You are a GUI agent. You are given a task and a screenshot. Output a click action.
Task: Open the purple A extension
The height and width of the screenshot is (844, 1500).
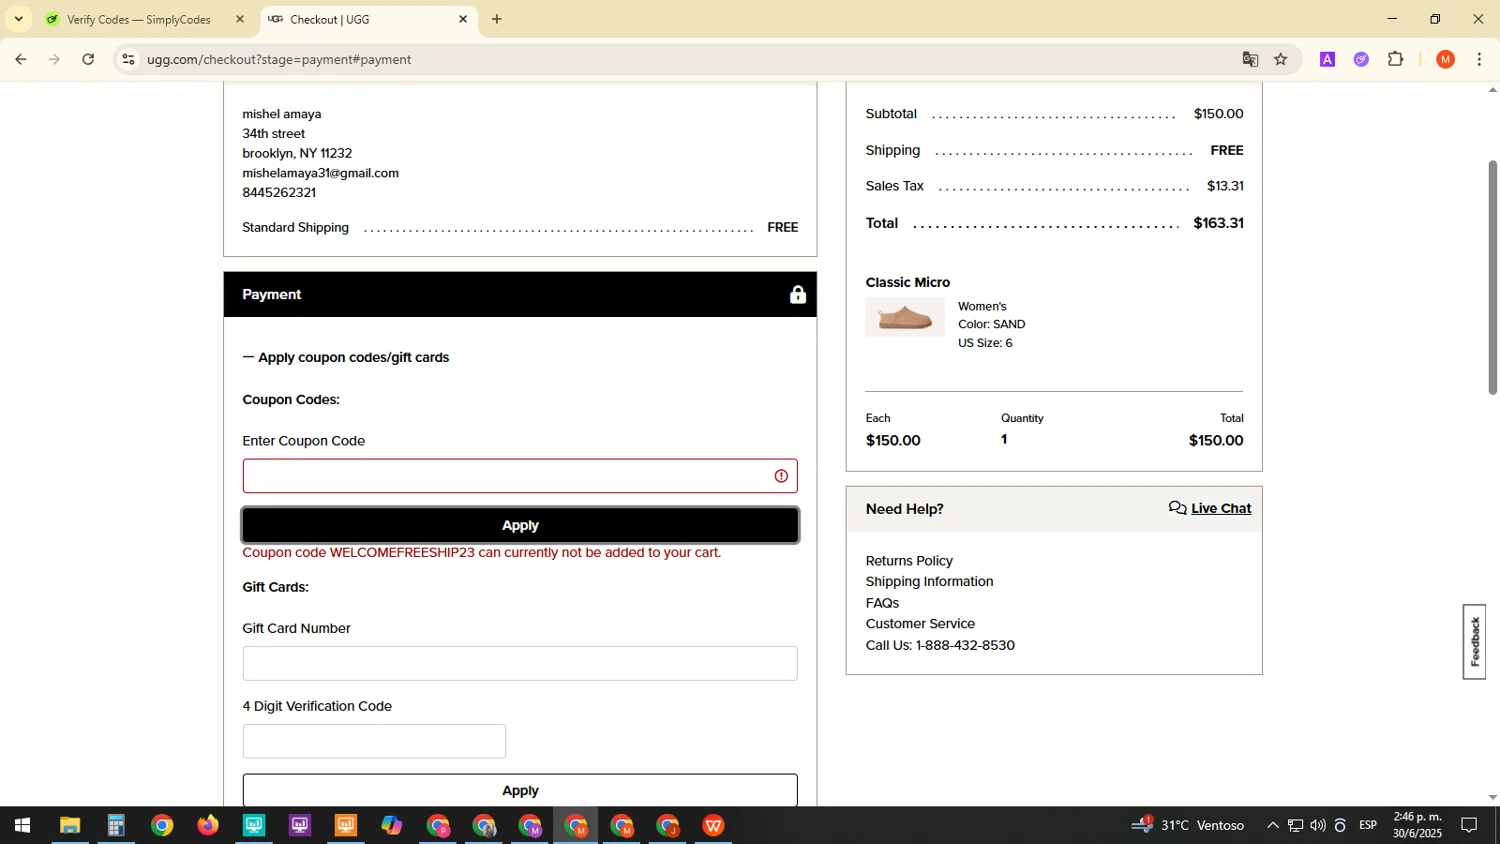pyautogui.click(x=1327, y=60)
